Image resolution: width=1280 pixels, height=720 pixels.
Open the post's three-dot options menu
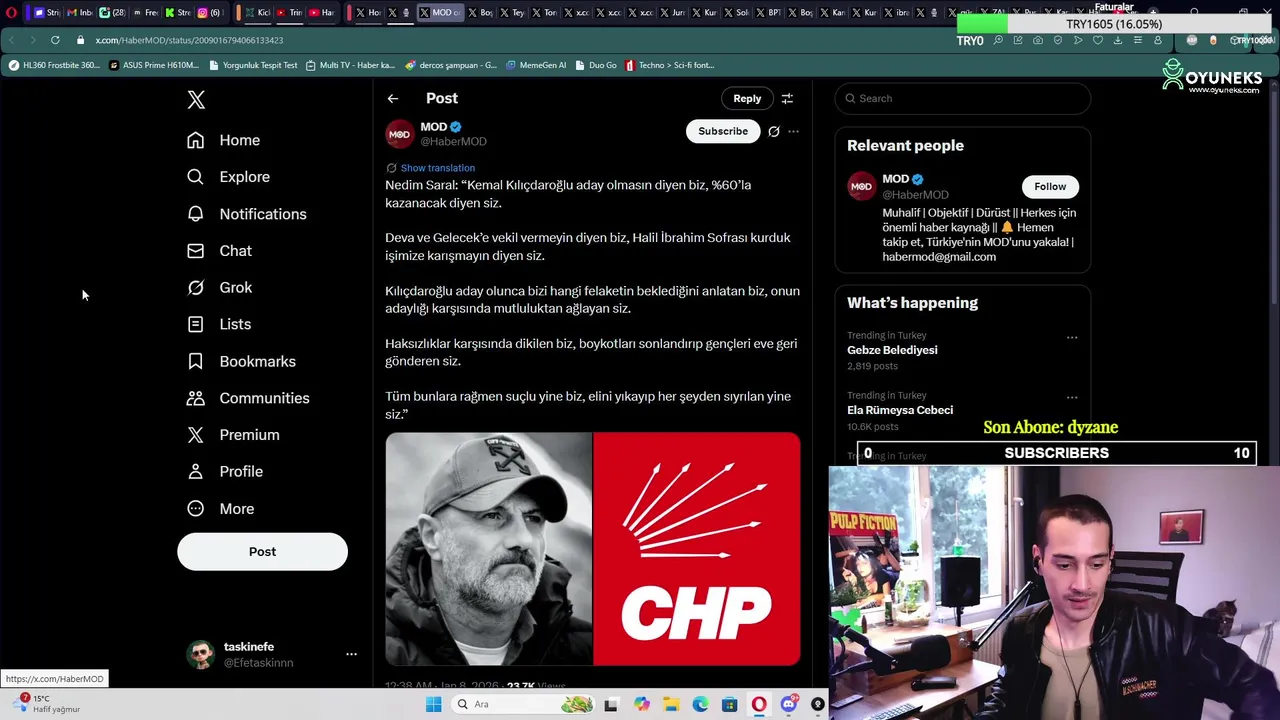tap(793, 131)
